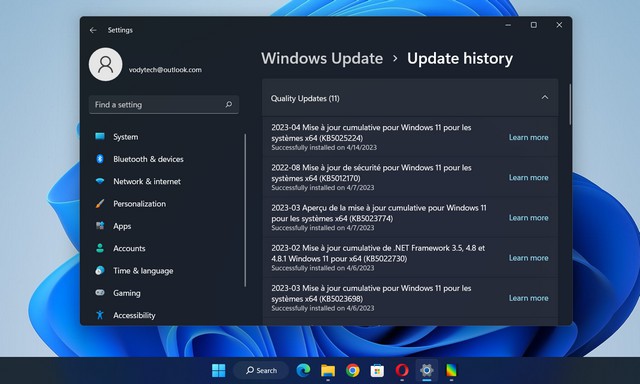
Task: Open Microsoft Edge from taskbar
Action: coord(303,371)
